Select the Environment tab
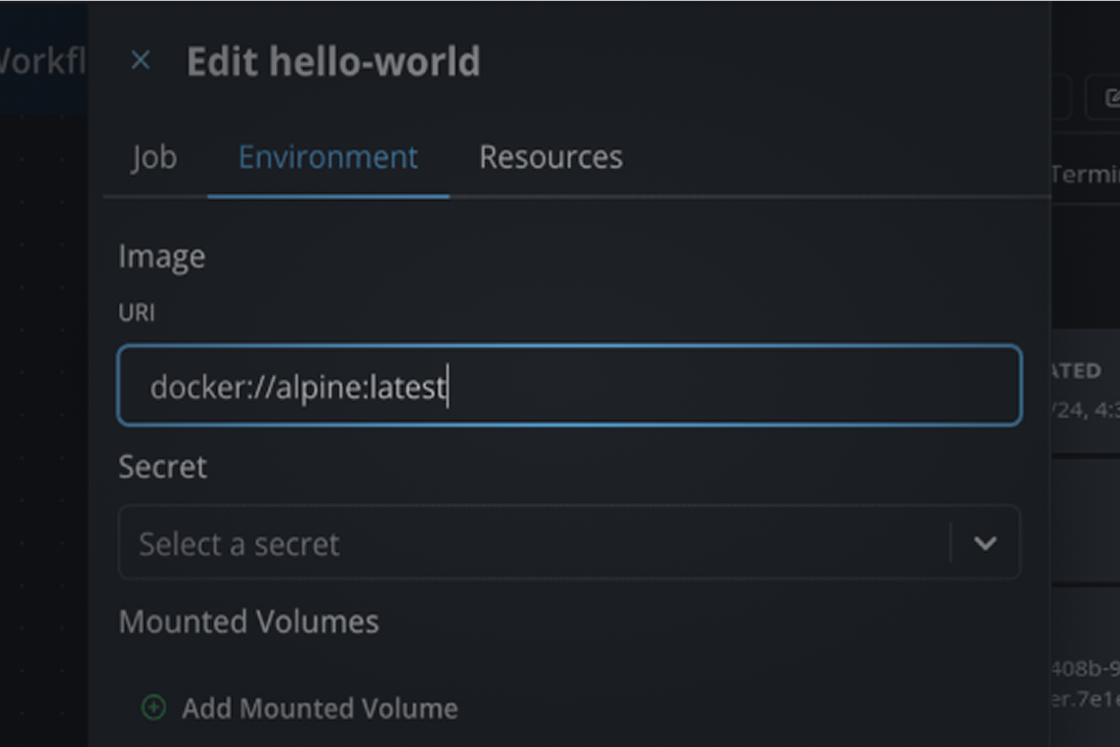The height and width of the screenshot is (747, 1120). pyautogui.click(x=328, y=157)
